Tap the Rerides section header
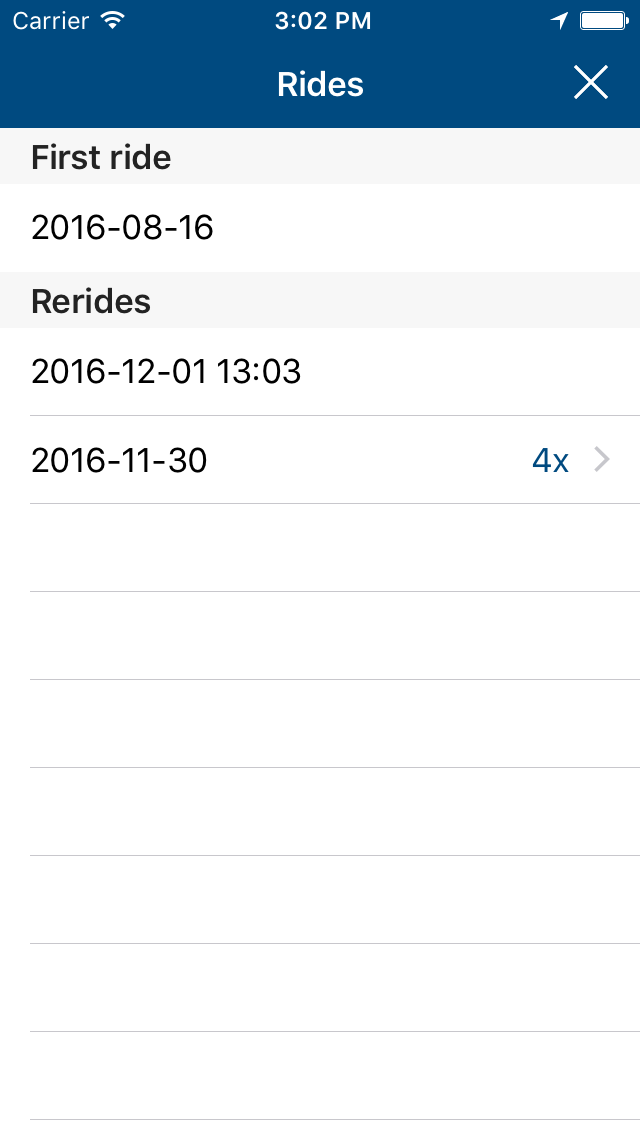Image resolution: width=640 pixels, height=1136 pixels. pos(91,300)
